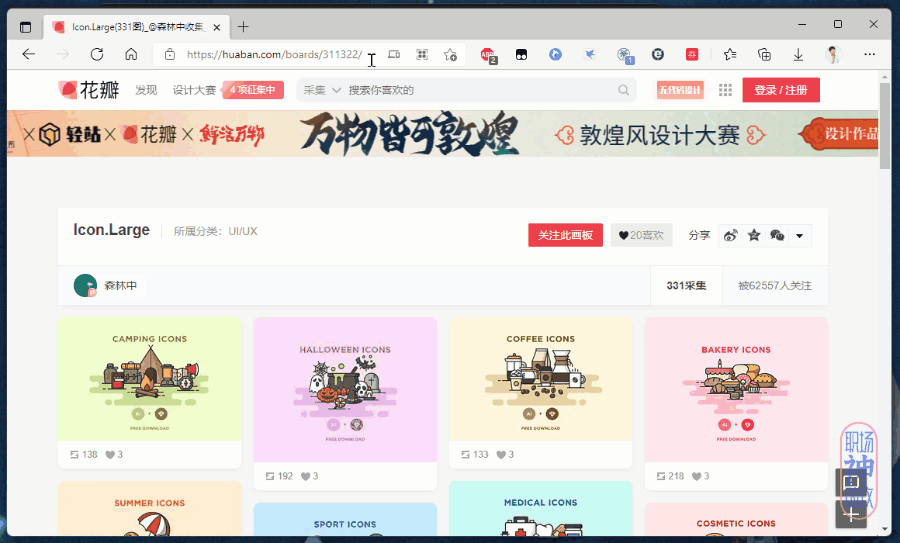Reload the current page
The width and height of the screenshot is (900, 543).
tap(97, 55)
